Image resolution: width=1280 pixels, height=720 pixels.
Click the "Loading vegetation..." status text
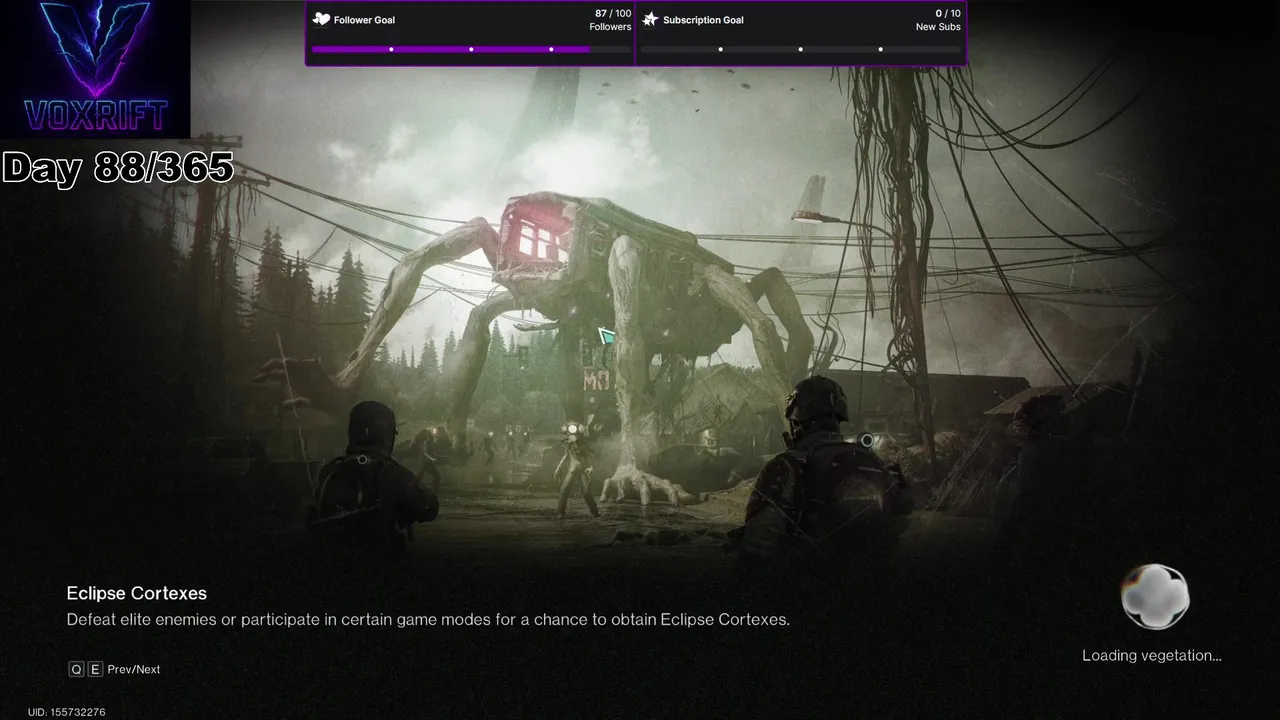[1152, 656]
